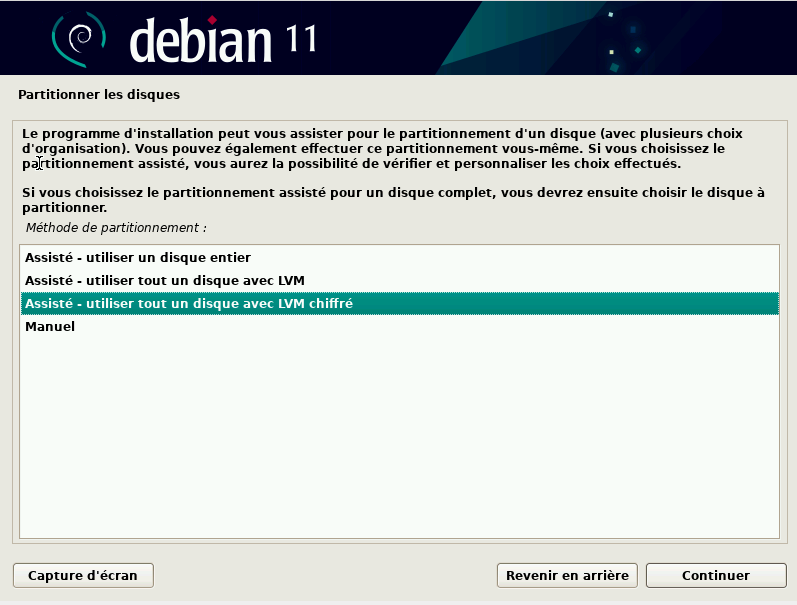Take a screenshot with "Capture d'écran"
This screenshot has height=605, width=797.
point(83,575)
